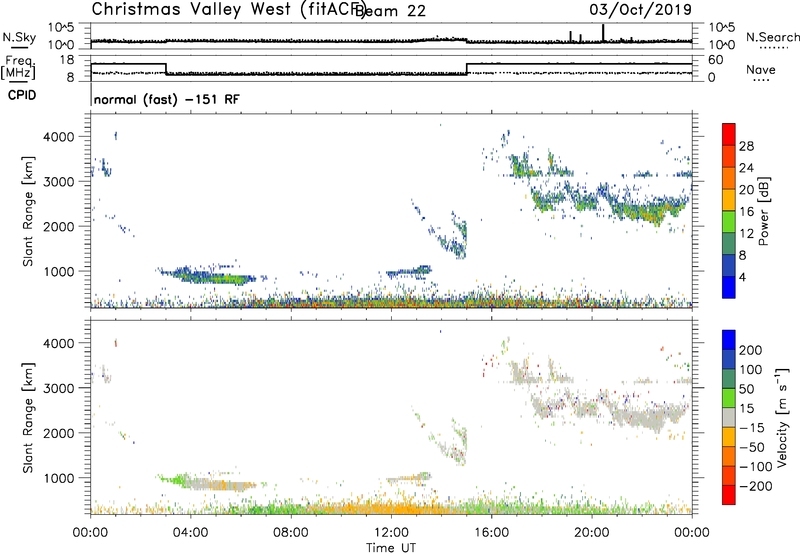
Task: Click the -100 tick label on Velocity colorbar
Action: point(756,466)
